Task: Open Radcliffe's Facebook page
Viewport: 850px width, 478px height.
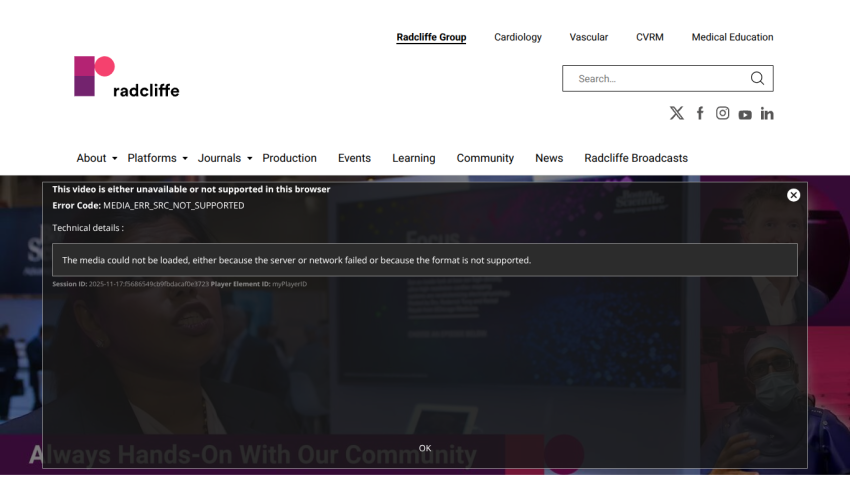Action: coord(700,113)
